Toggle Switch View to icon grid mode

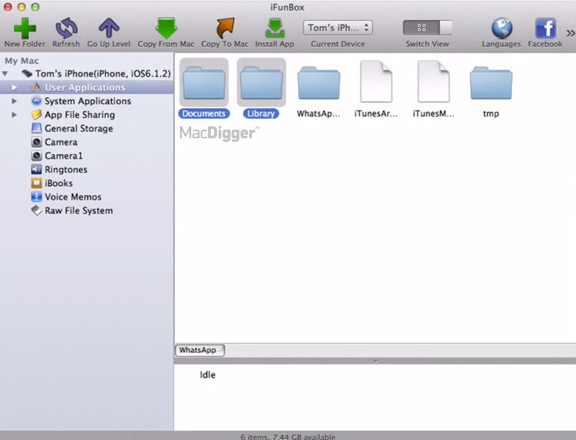click(x=421, y=28)
